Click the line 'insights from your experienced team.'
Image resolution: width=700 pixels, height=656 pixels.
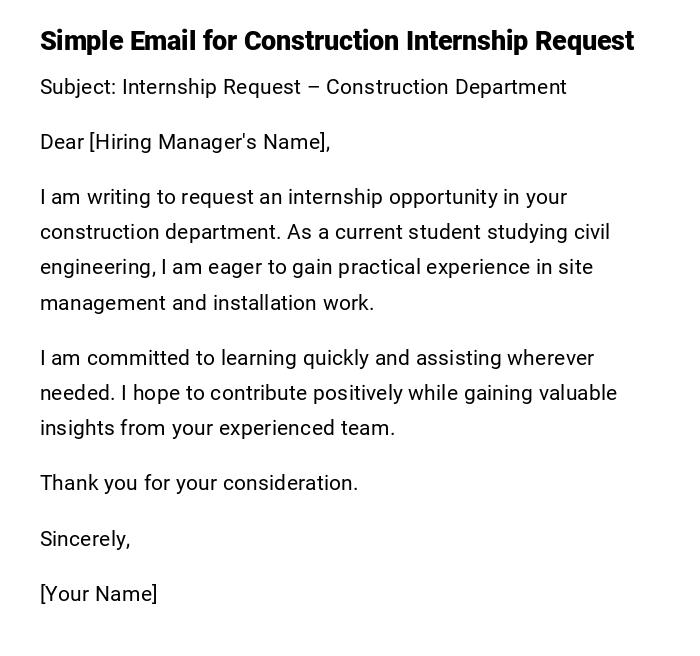click(x=217, y=428)
